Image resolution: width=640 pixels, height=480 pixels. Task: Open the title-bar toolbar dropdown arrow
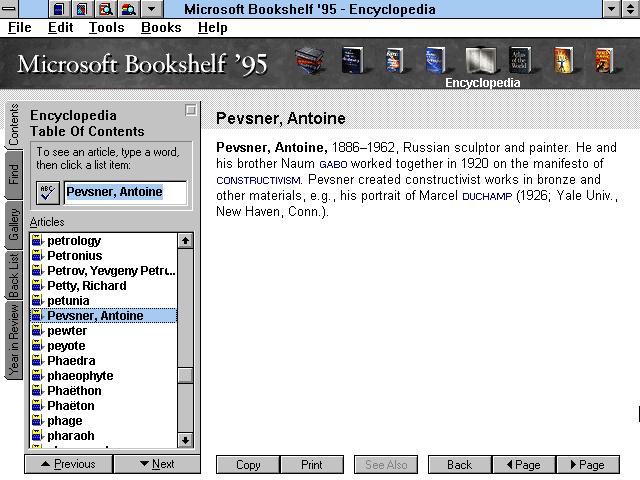tap(151, 9)
